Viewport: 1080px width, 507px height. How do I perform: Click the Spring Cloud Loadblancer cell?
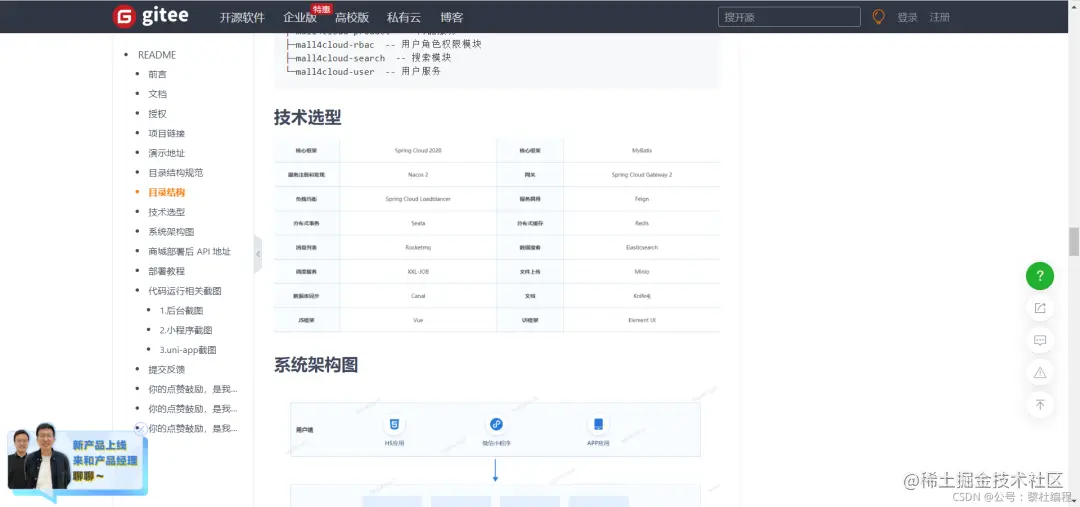(418, 199)
